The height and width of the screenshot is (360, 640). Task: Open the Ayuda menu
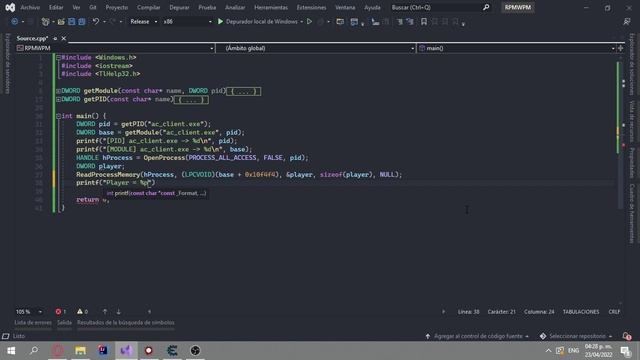(372, 7)
